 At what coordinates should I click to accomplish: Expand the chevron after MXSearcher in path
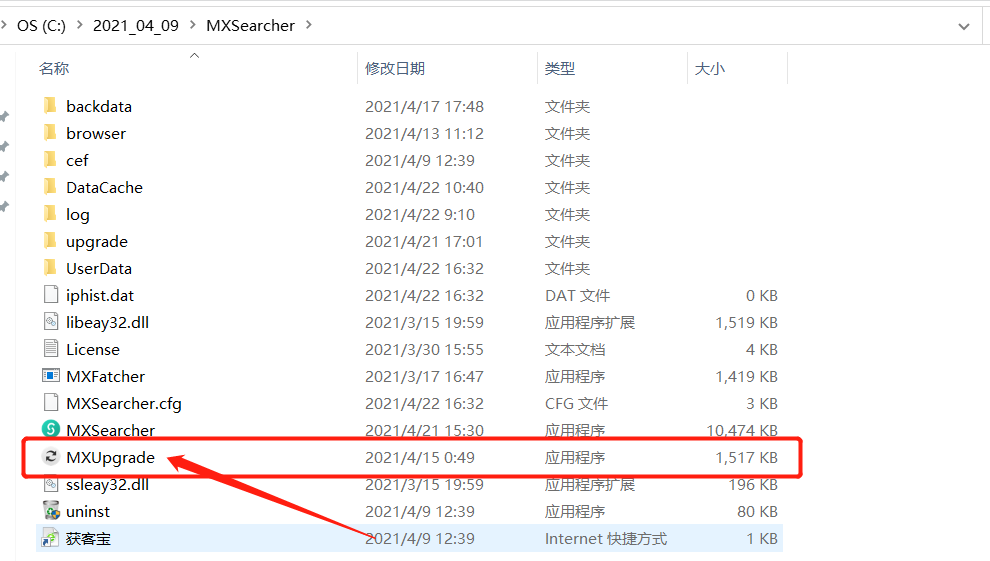[308, 26]
